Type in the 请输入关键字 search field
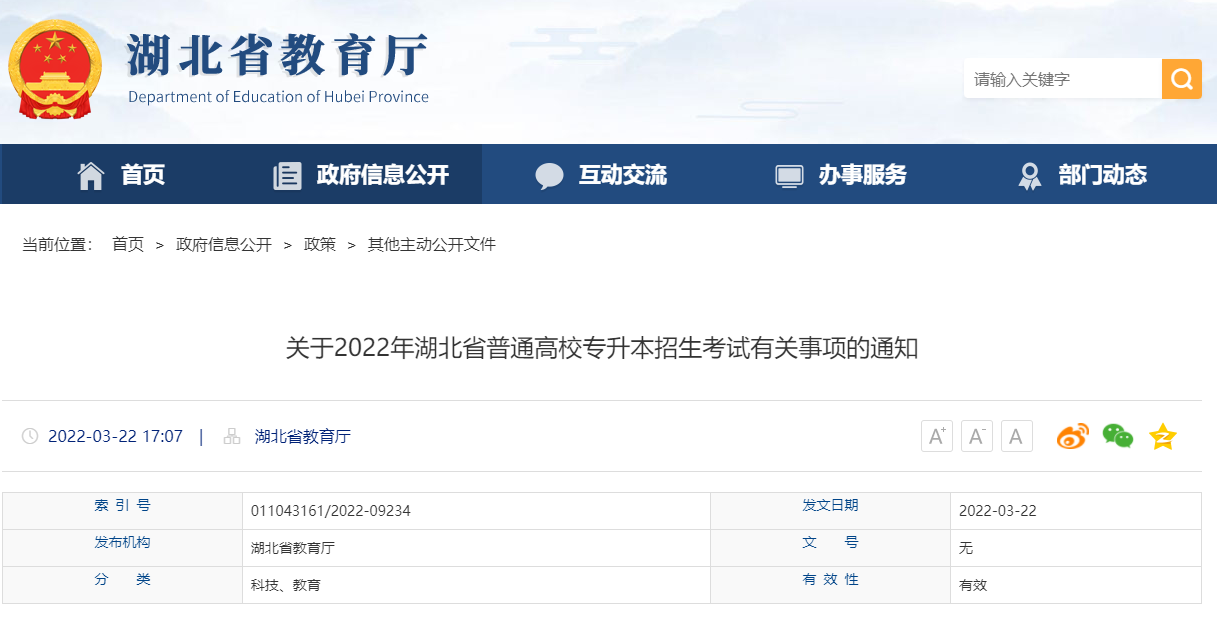 coord(1061,79)
